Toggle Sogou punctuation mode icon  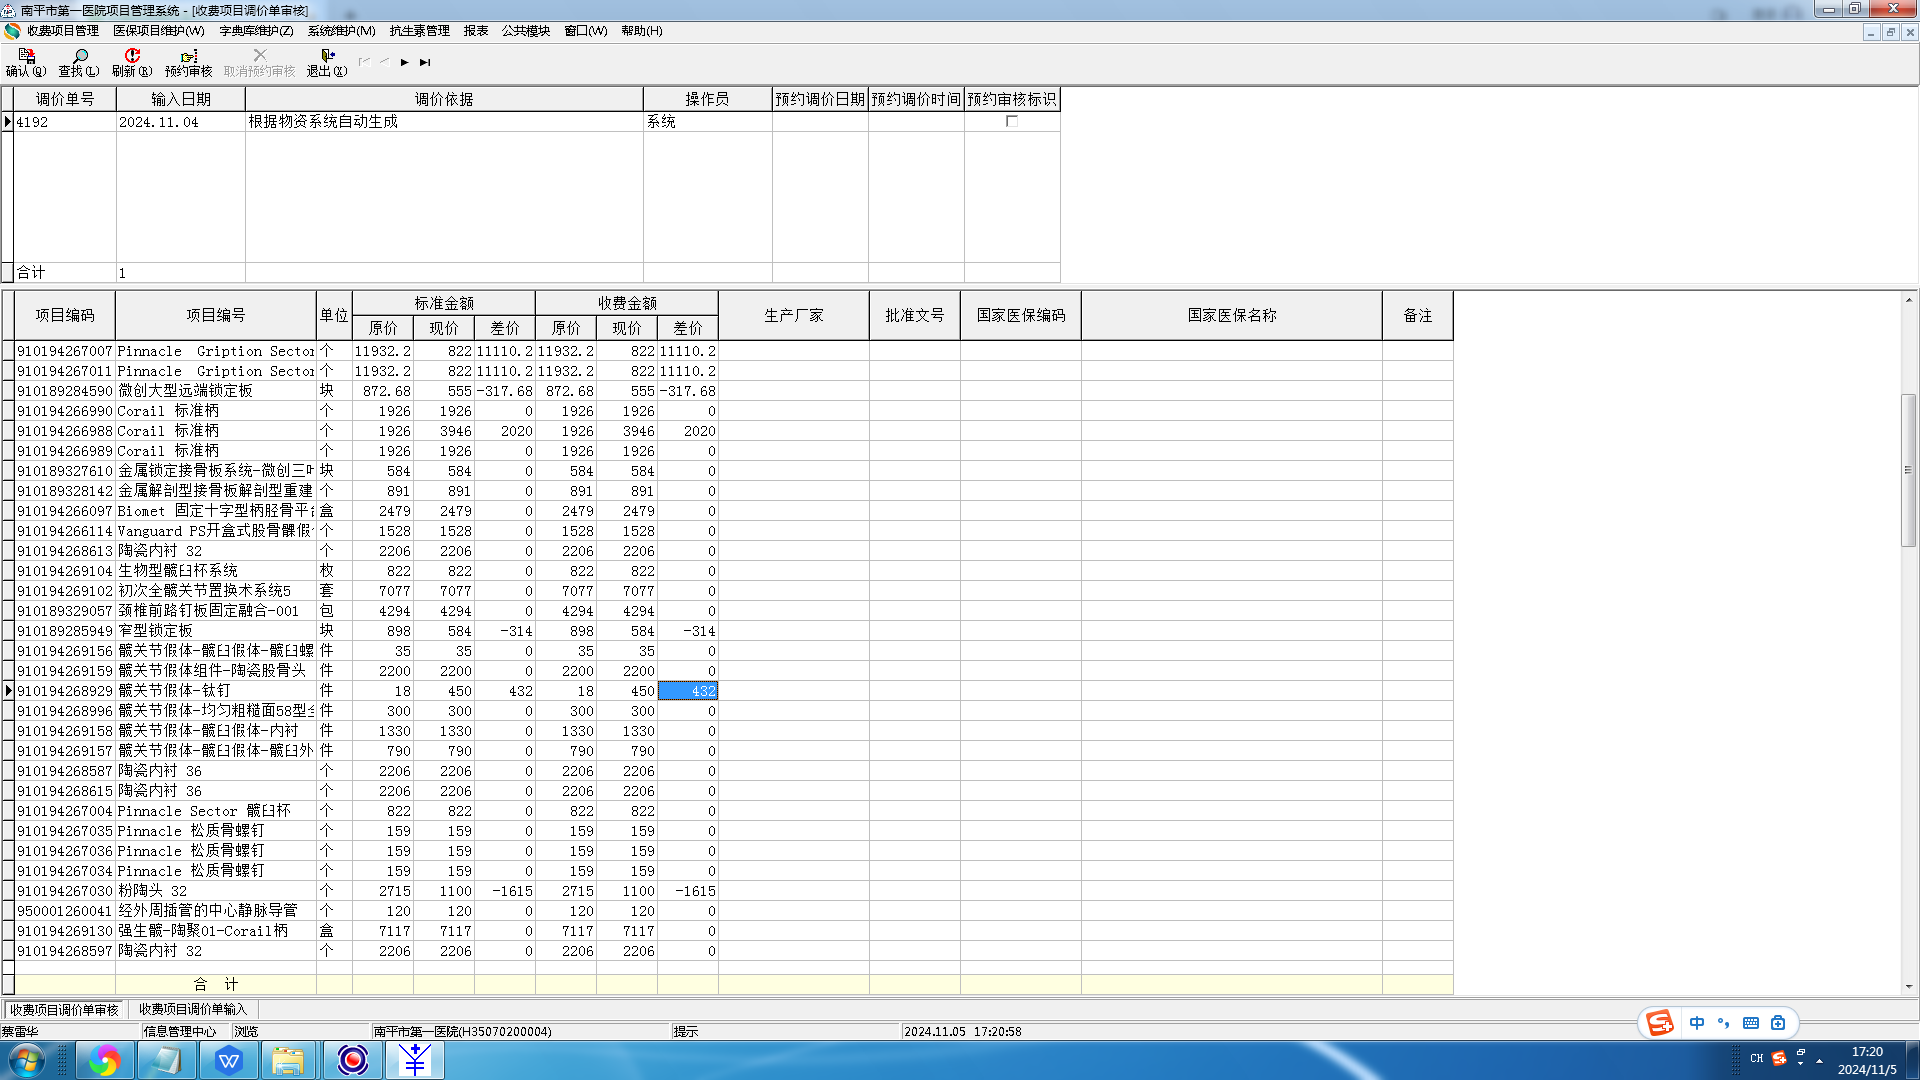click(1723, 1023)
